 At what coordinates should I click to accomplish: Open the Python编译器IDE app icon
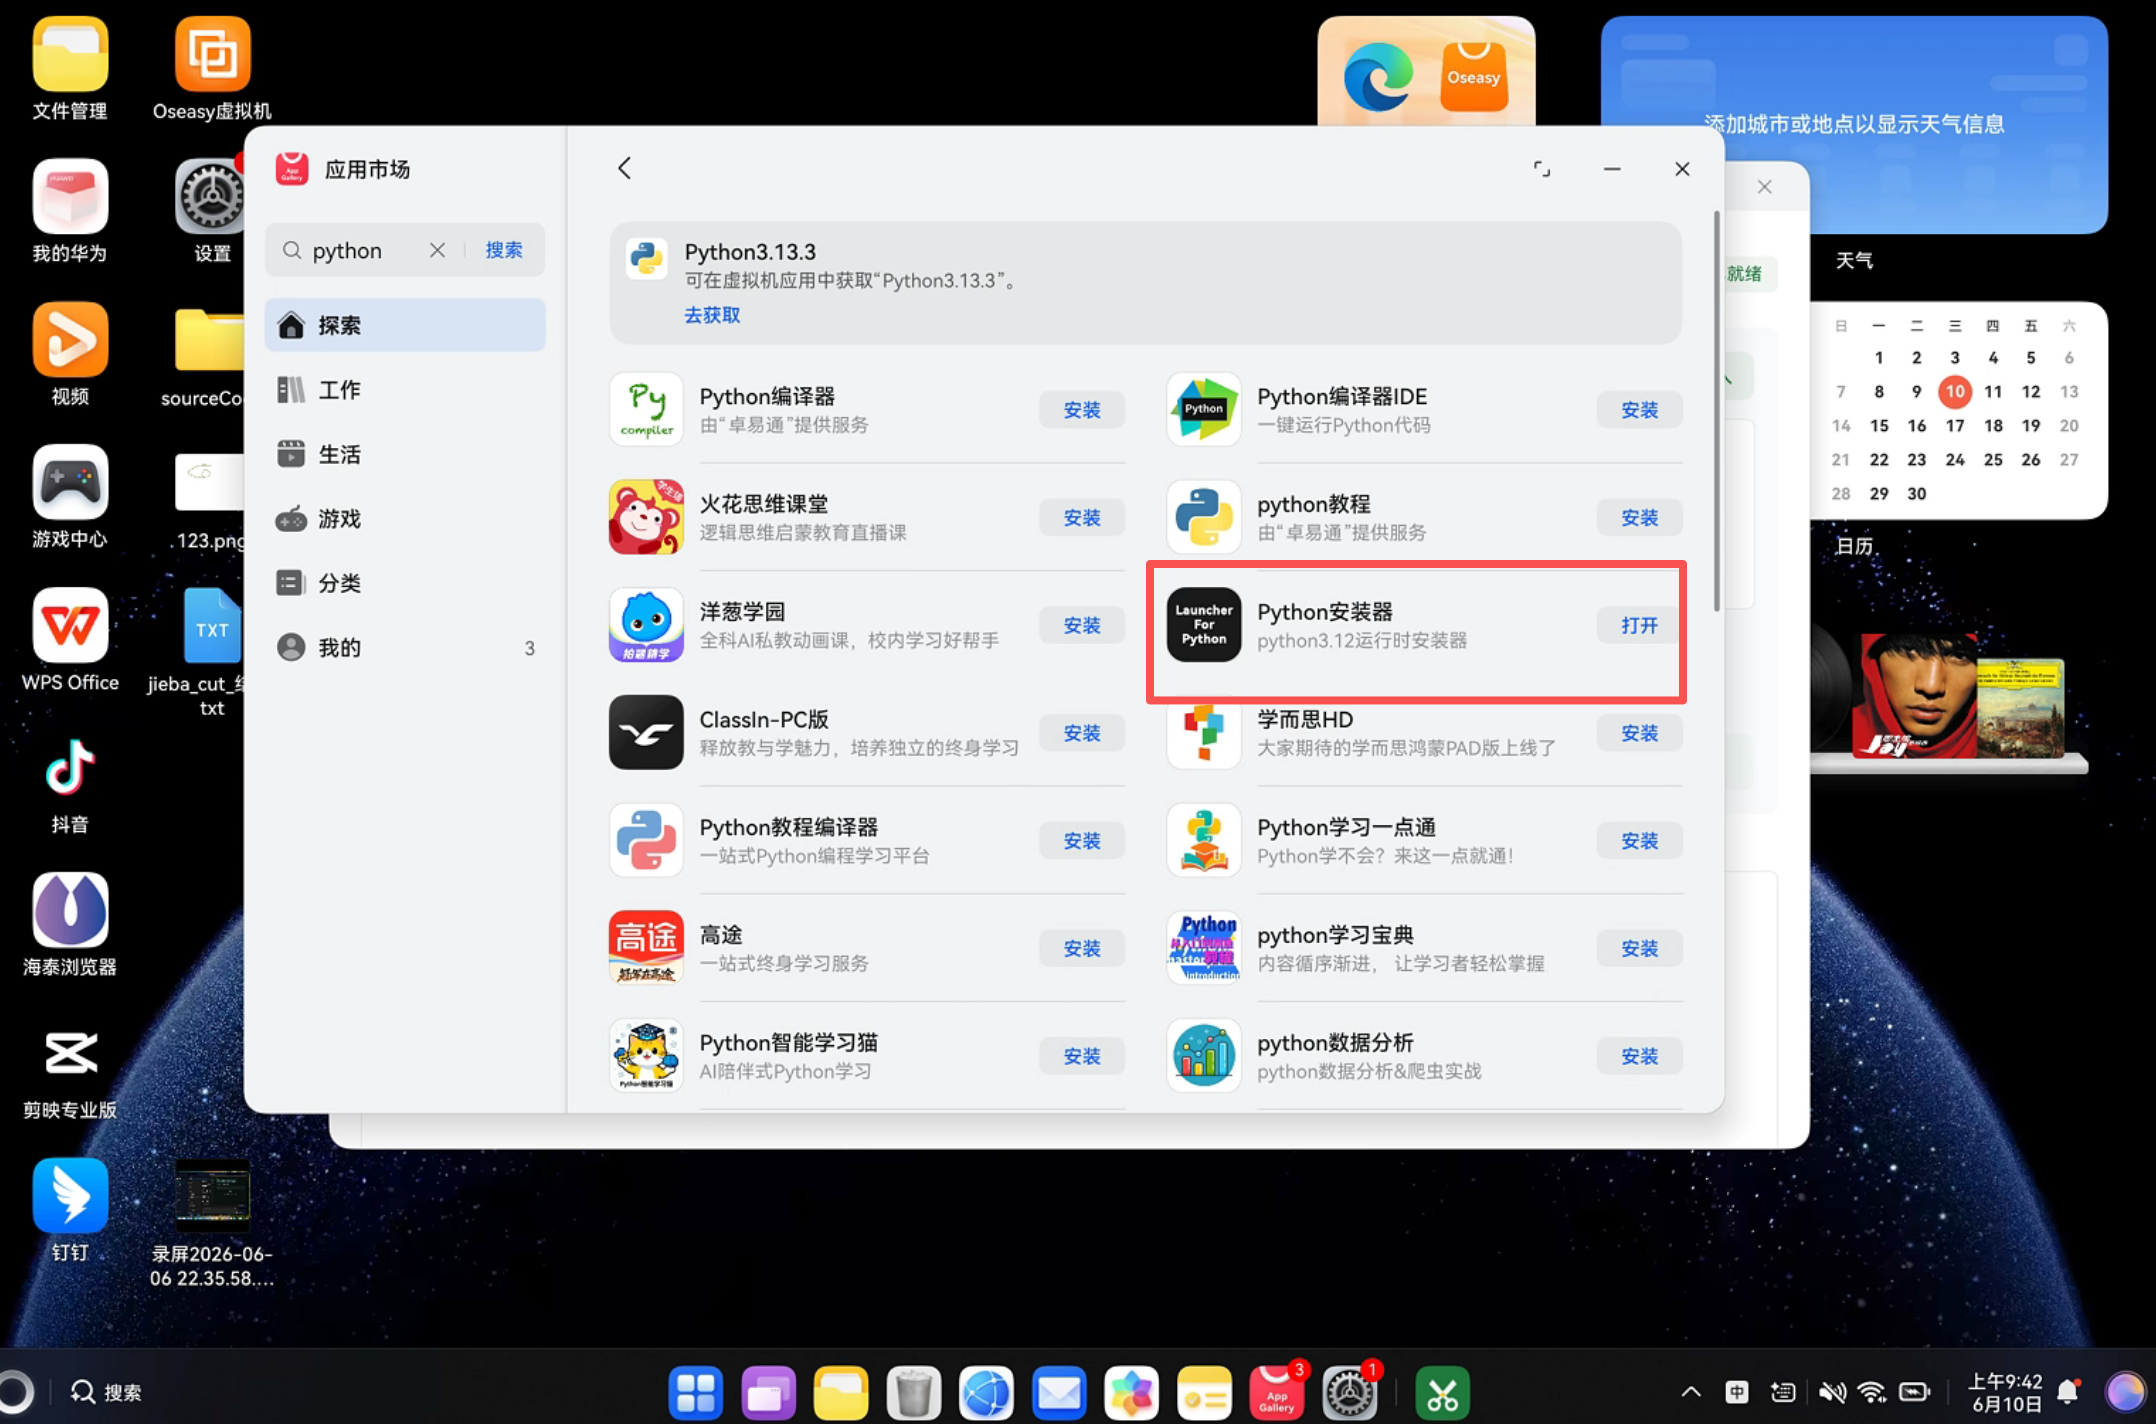click(1204, 409)
